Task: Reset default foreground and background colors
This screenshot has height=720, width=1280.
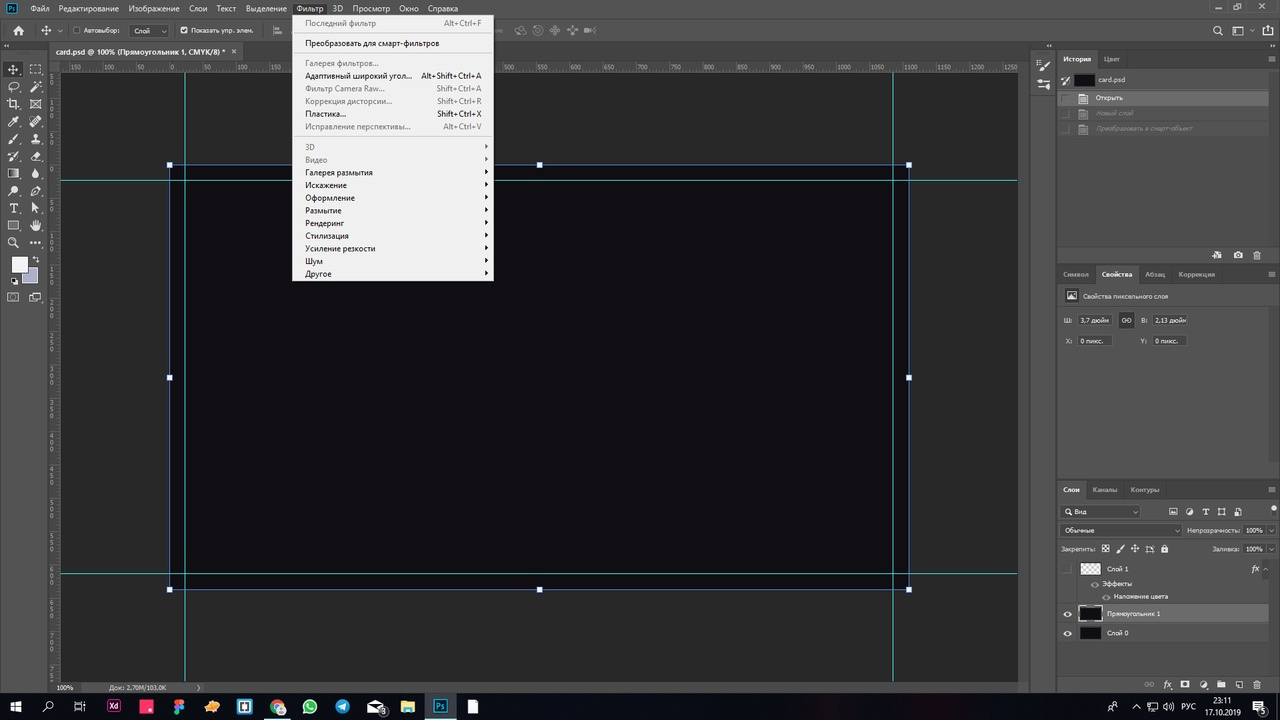Action: point(14,282)
